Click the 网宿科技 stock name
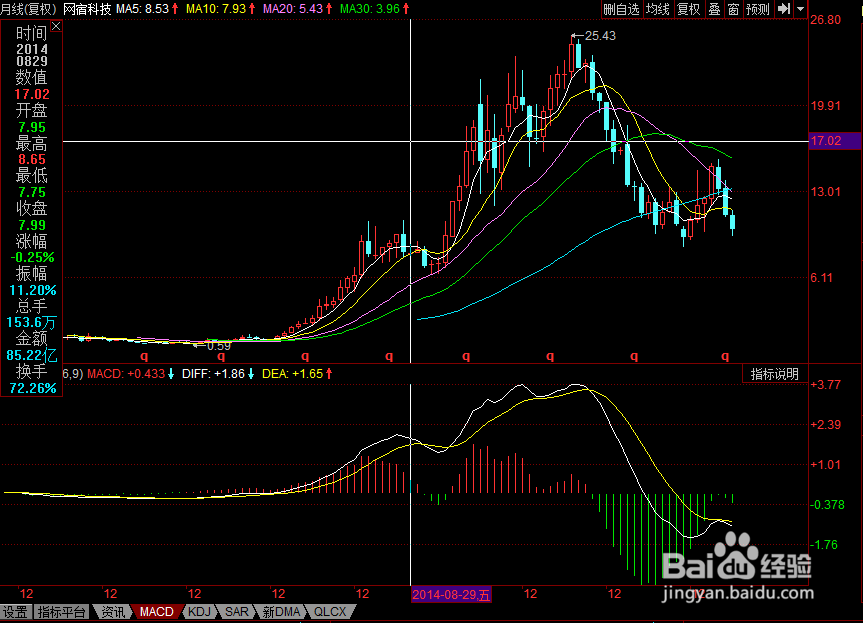The width and height of the screenshot is (863, 623). pos(87,8)
